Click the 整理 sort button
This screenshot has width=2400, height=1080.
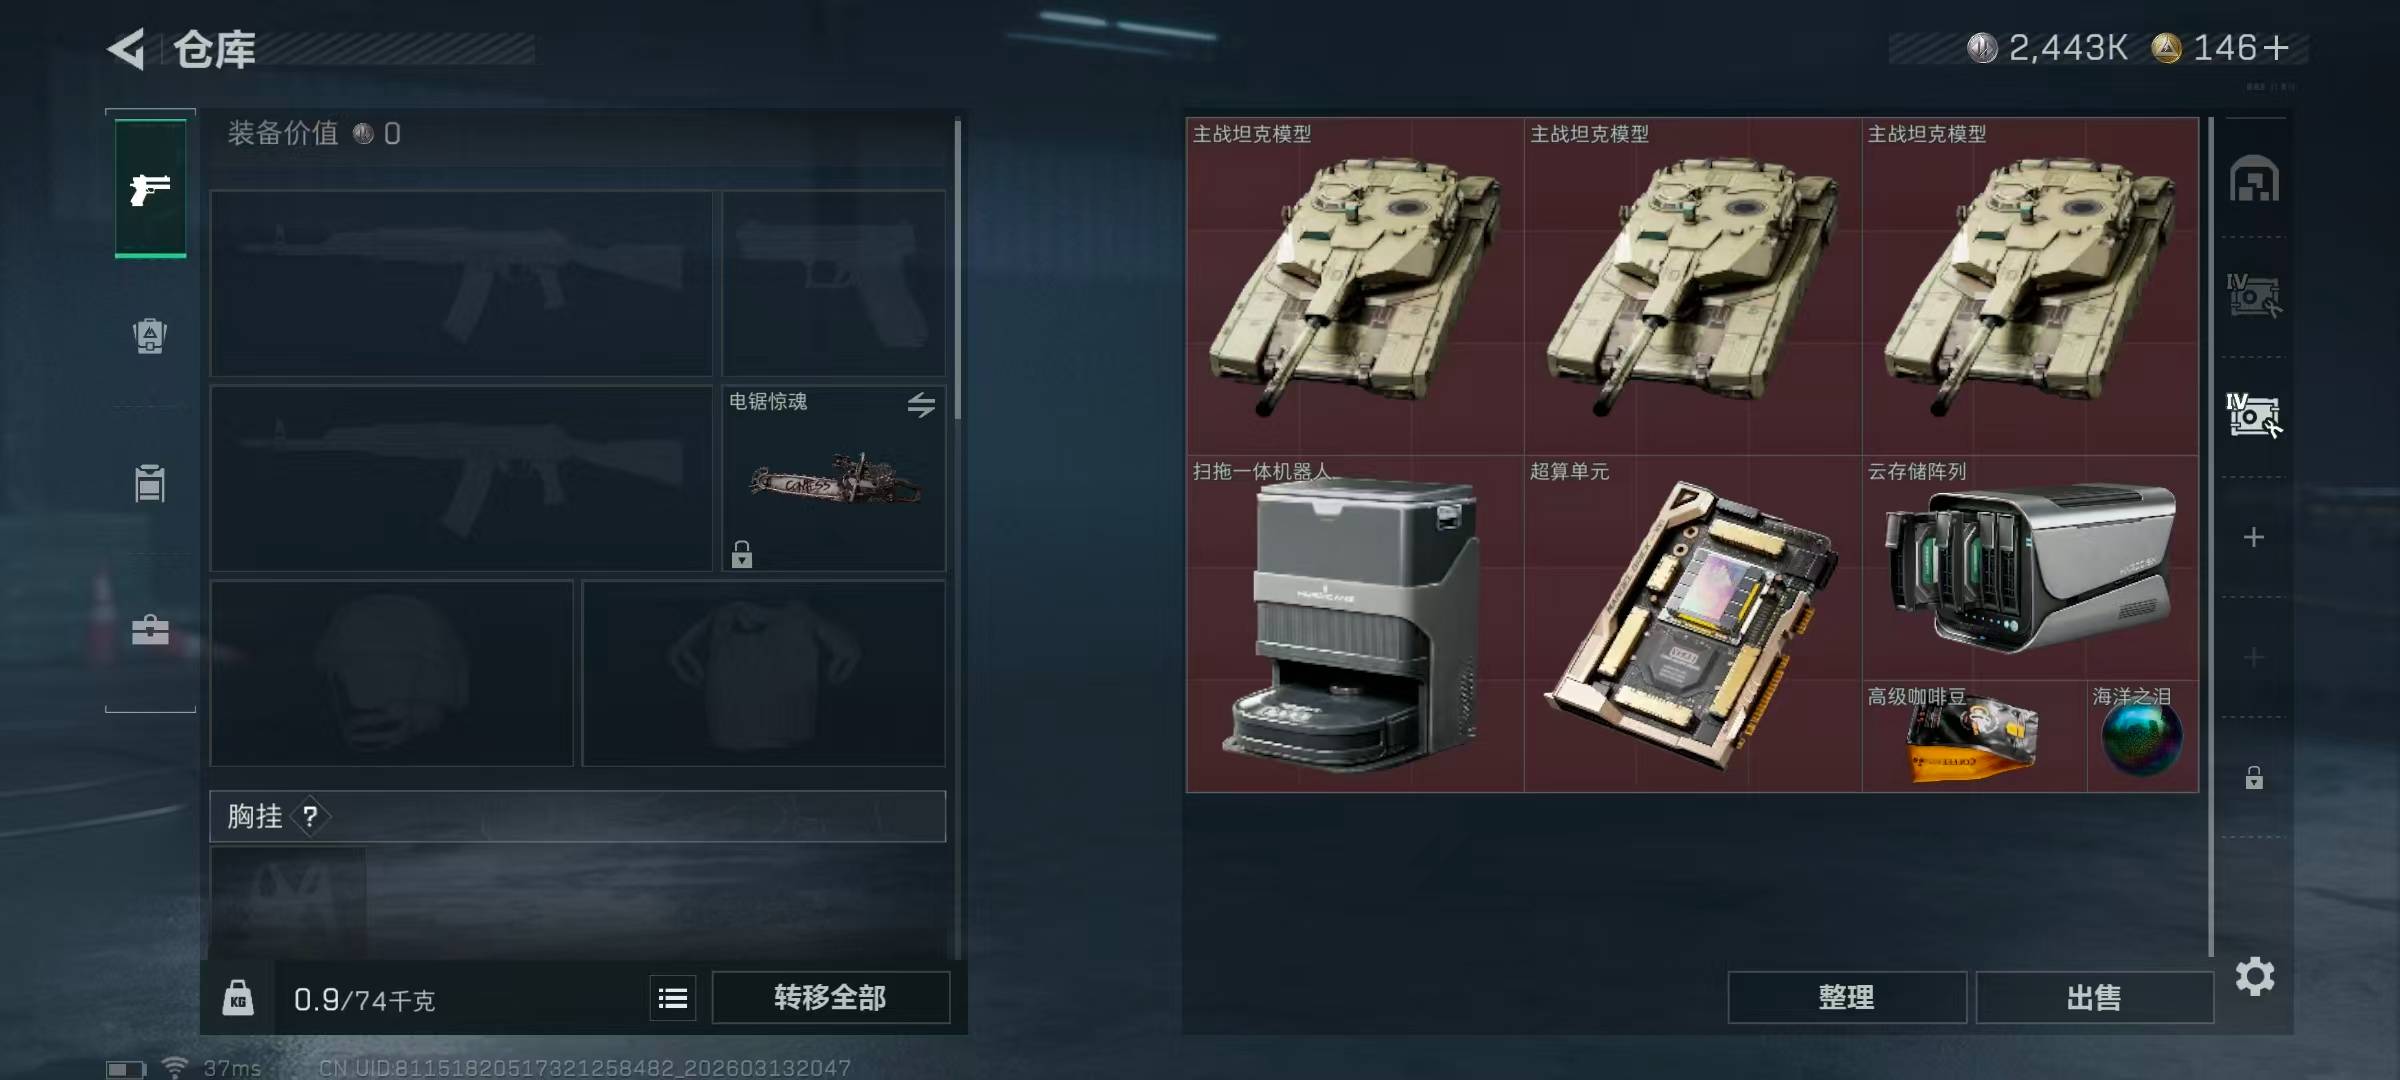tap(1847, 998)
